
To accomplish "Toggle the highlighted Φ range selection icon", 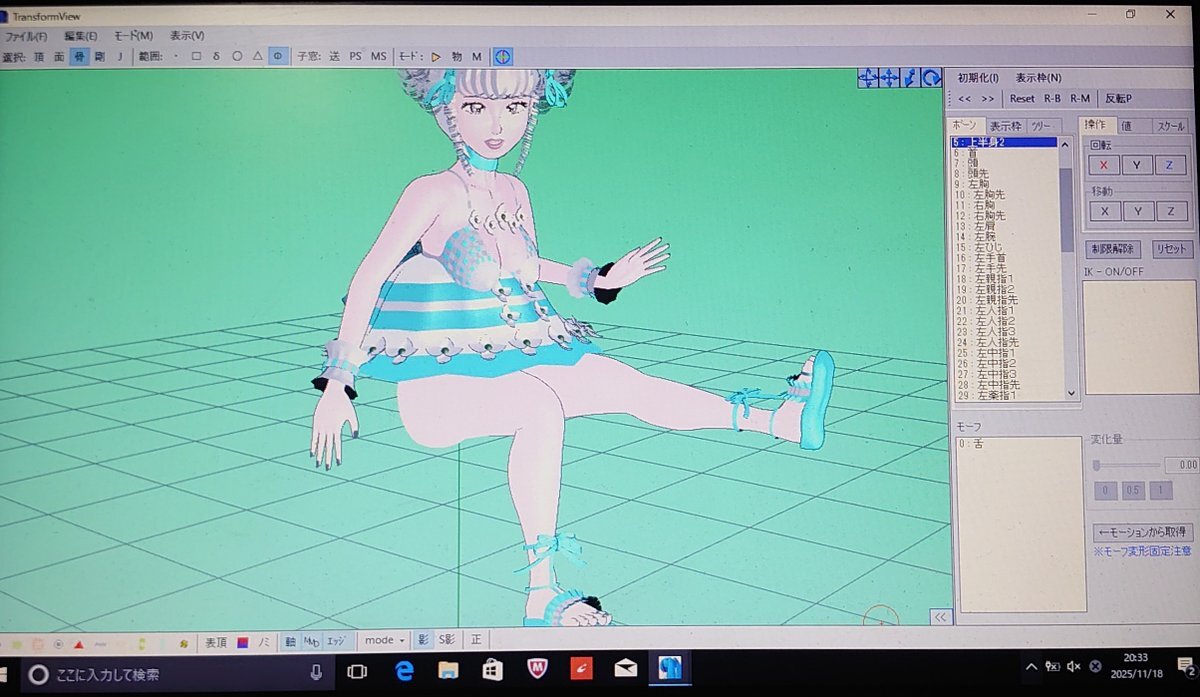I will coord(278,56).
